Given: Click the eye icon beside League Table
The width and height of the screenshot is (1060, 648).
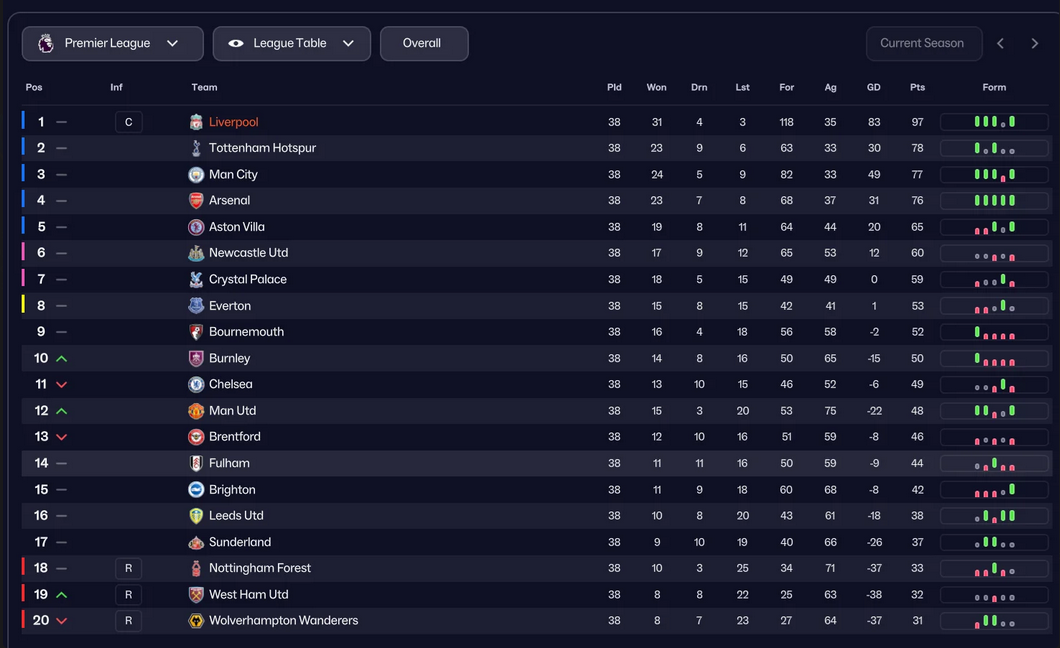Looking at the screenshot, I should (x=236, y=44).
